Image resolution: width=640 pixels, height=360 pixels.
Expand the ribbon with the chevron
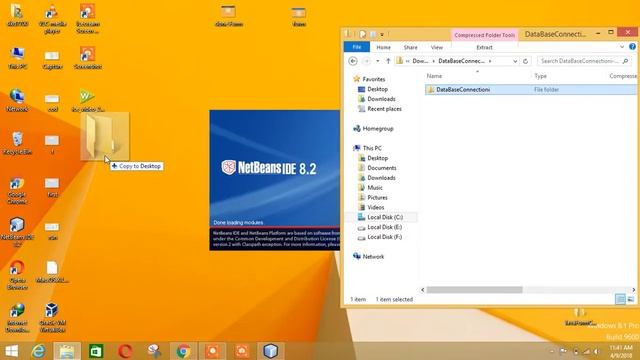pos(622,47)
